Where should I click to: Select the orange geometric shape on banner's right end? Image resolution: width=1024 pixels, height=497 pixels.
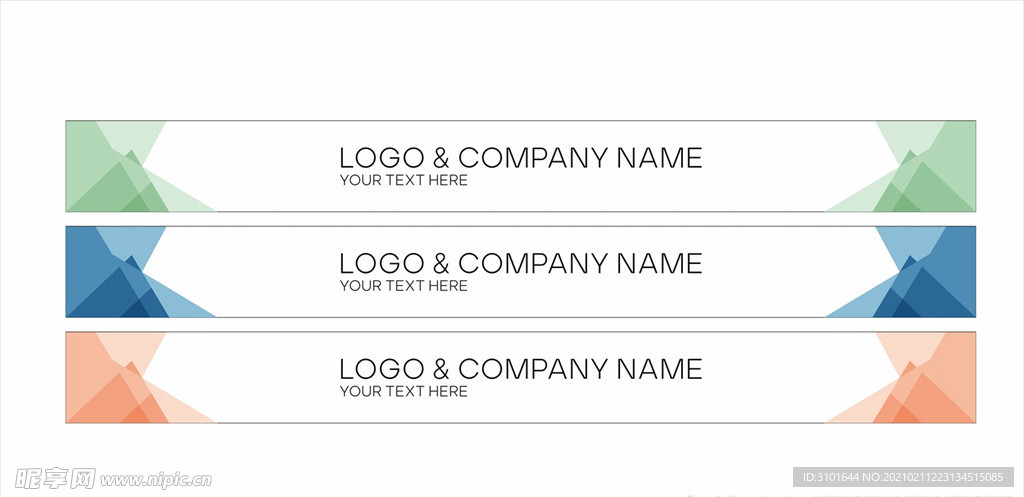pyautogui.click(x=914, y=378)
